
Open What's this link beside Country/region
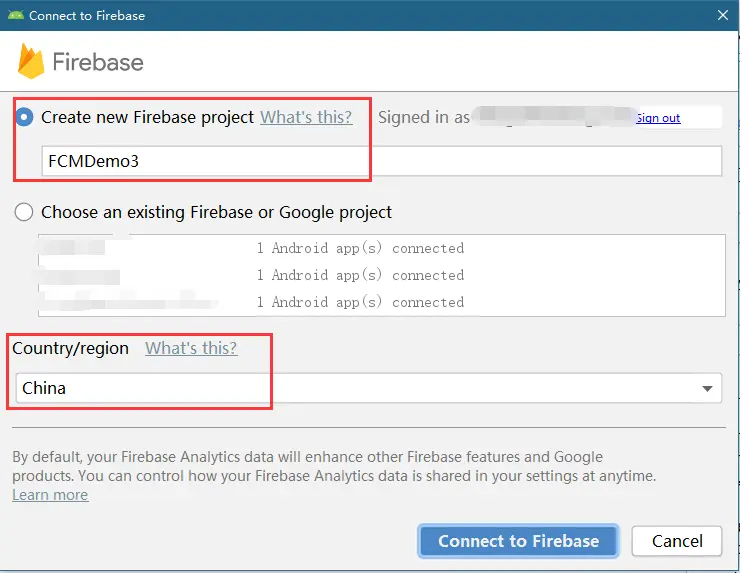tap(191, 348)
